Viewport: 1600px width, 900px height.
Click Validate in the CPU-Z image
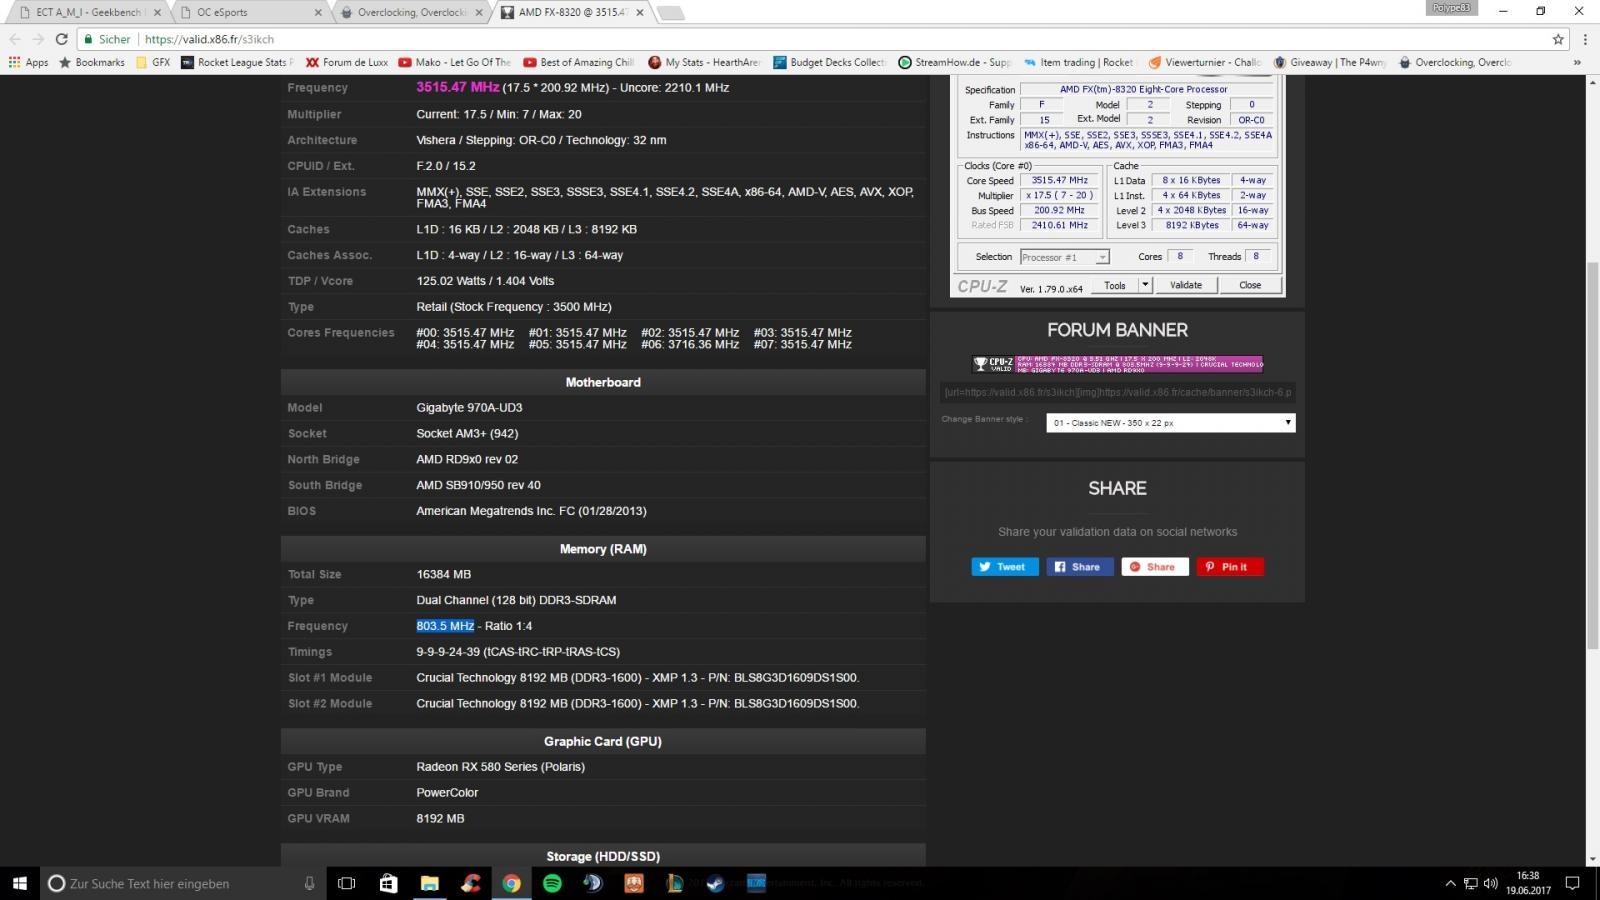[1186, 285]
